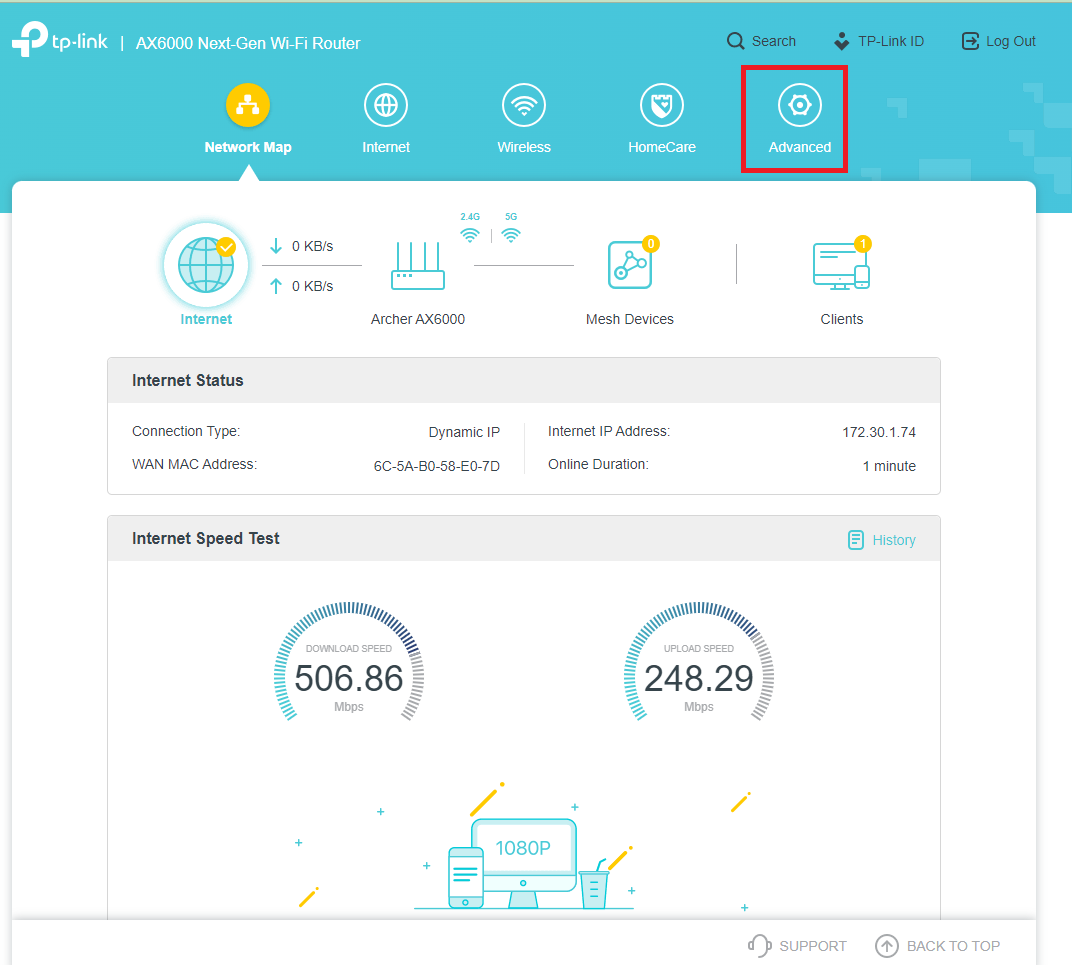Click SUPPORT in the footer
Image resolution: width=1072 pixels, height=965 pixels.
812,946
